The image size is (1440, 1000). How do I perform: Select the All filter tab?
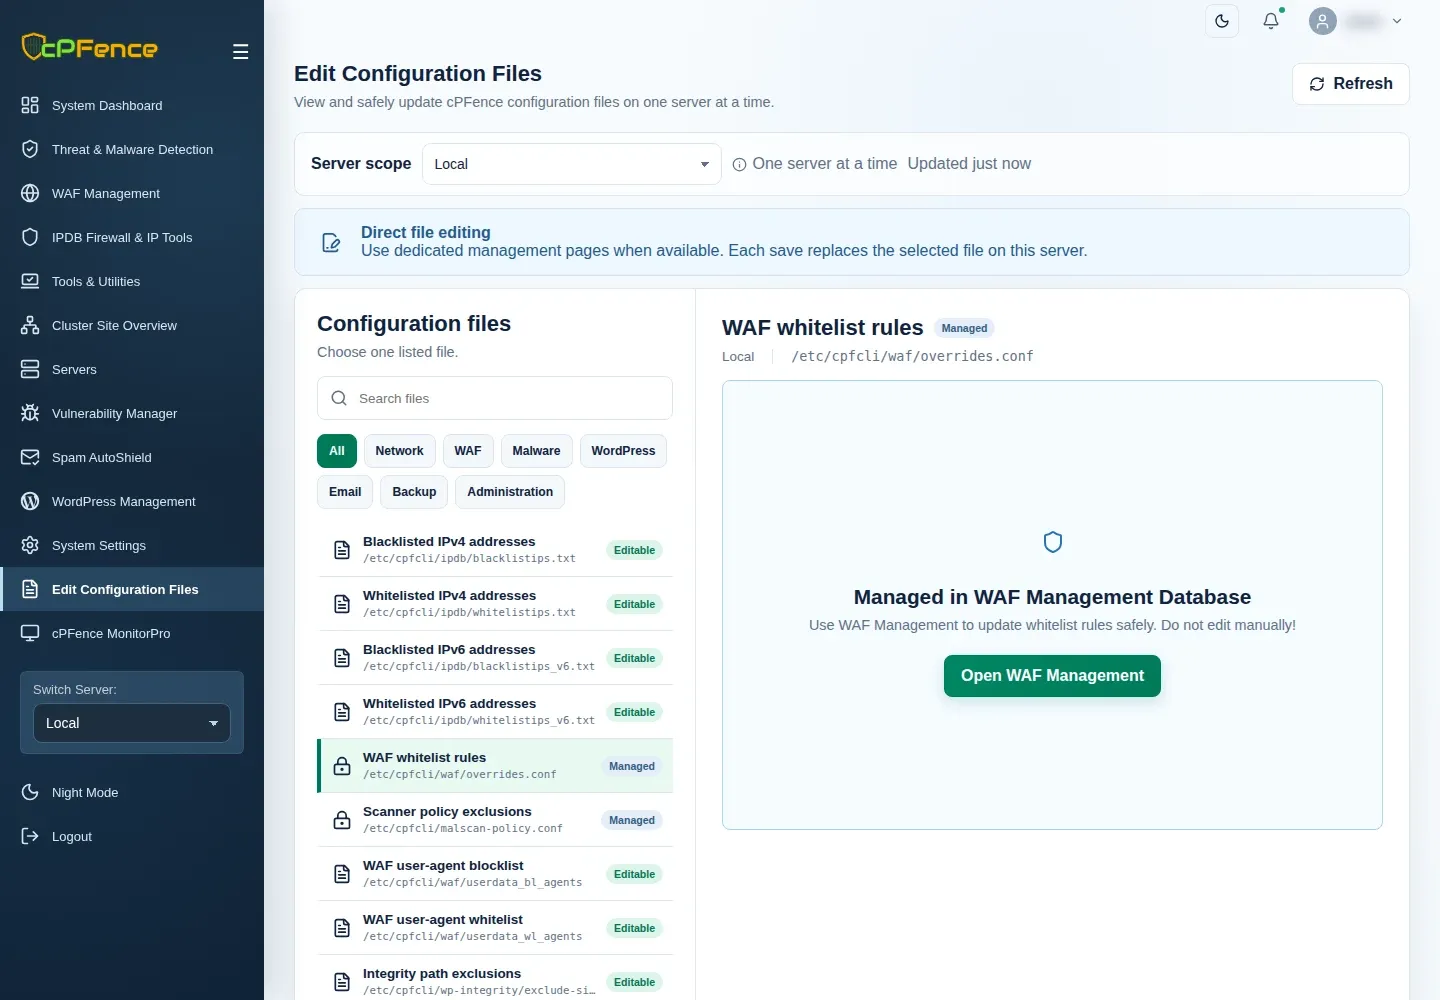click(x=337, y=451)
